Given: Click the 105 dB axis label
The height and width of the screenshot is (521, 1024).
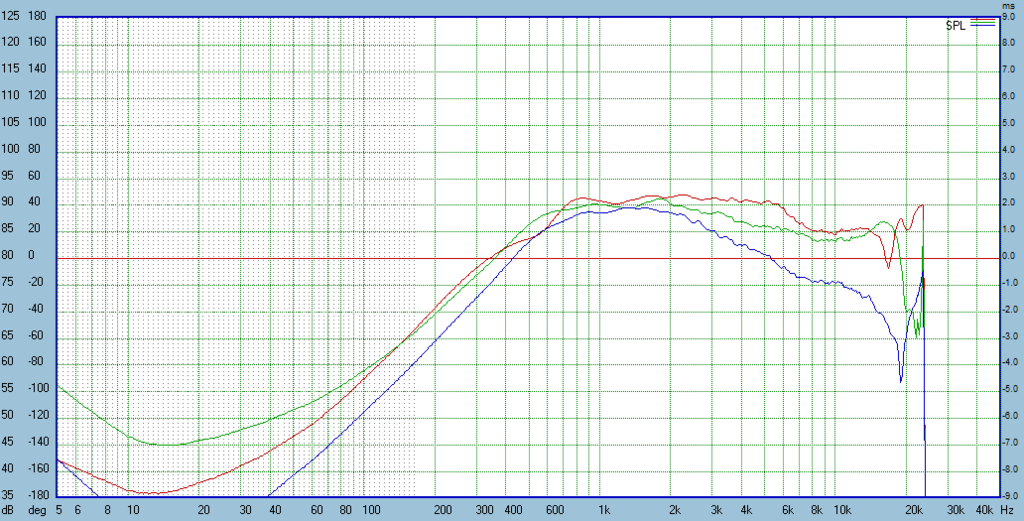Looking at the screenshot, I should coord(10,123).
